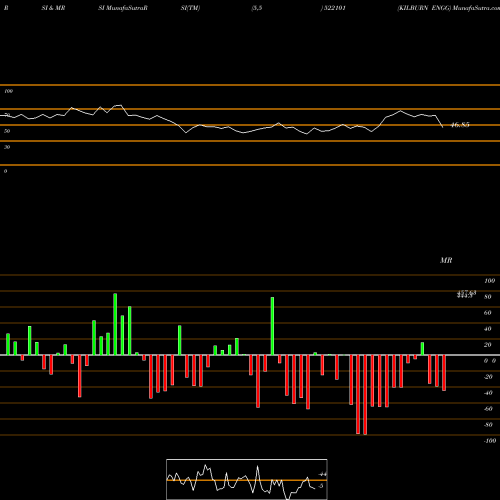Click the -5 label in the mini chart

(321, 486)
